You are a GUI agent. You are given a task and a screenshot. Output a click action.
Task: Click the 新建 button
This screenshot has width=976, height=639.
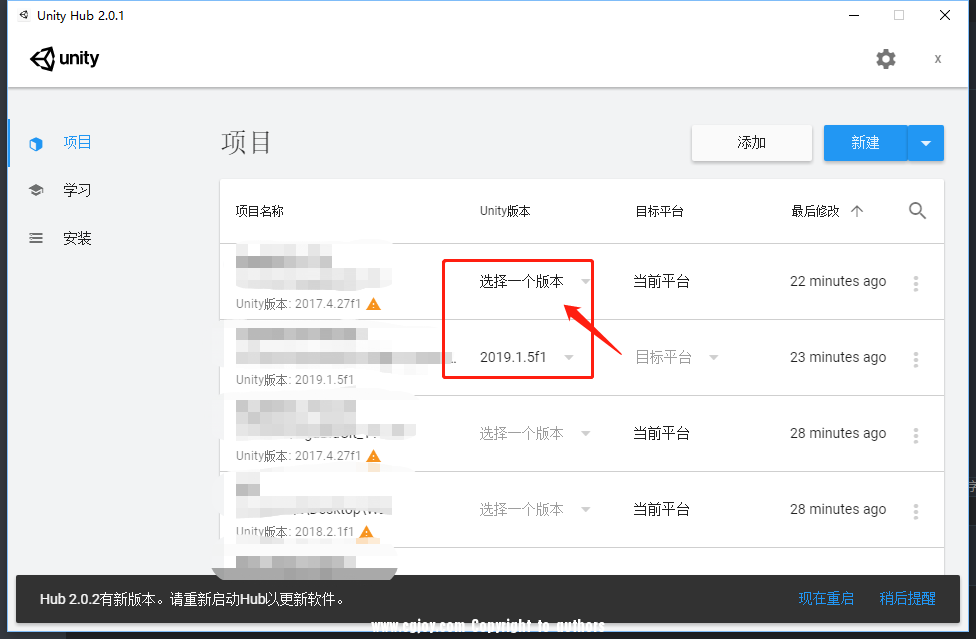(x=865, y=143)
